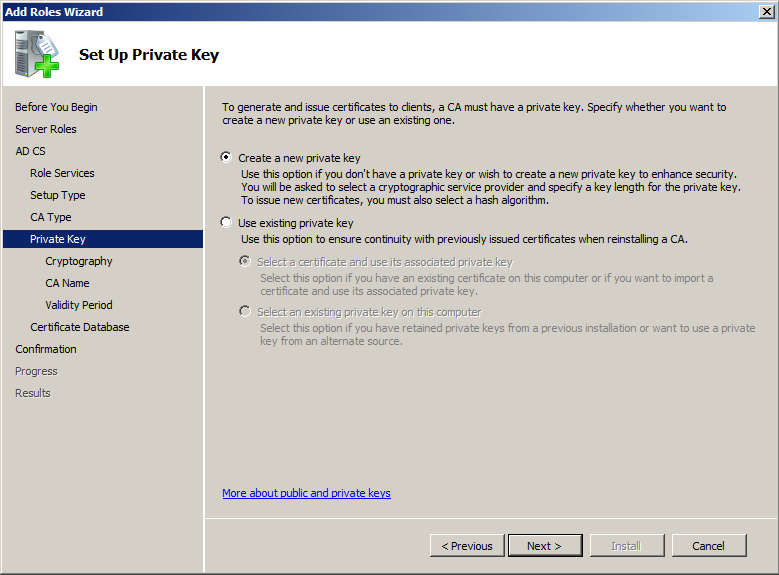Go to CA Name step
This screenshot has height=575, width=779.
click(x=67, y=283)
